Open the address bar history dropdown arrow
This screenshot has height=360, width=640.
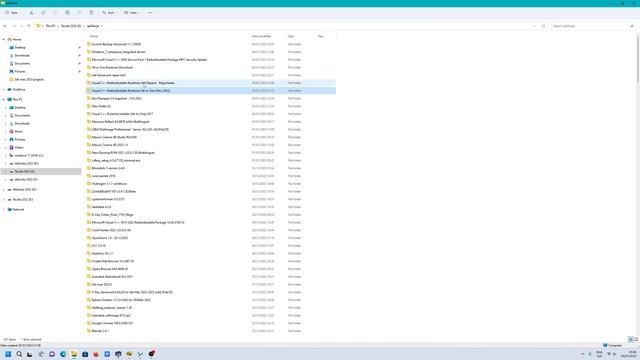tap(534, 26)
